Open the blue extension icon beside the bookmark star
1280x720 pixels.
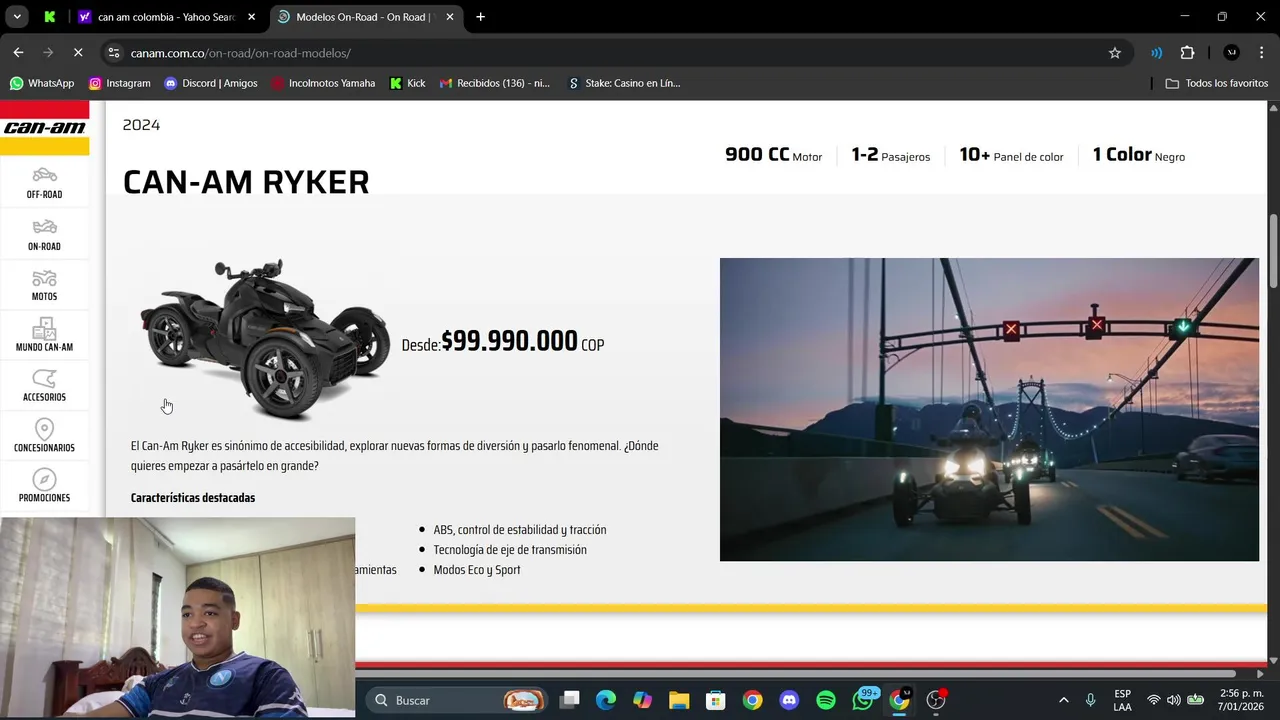tap(1156, 53)
